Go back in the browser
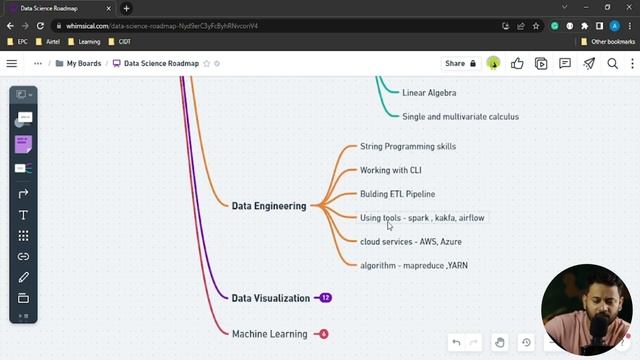Viewport: 640px width, 360px height. pyautogui.click(x=10, y=26)
